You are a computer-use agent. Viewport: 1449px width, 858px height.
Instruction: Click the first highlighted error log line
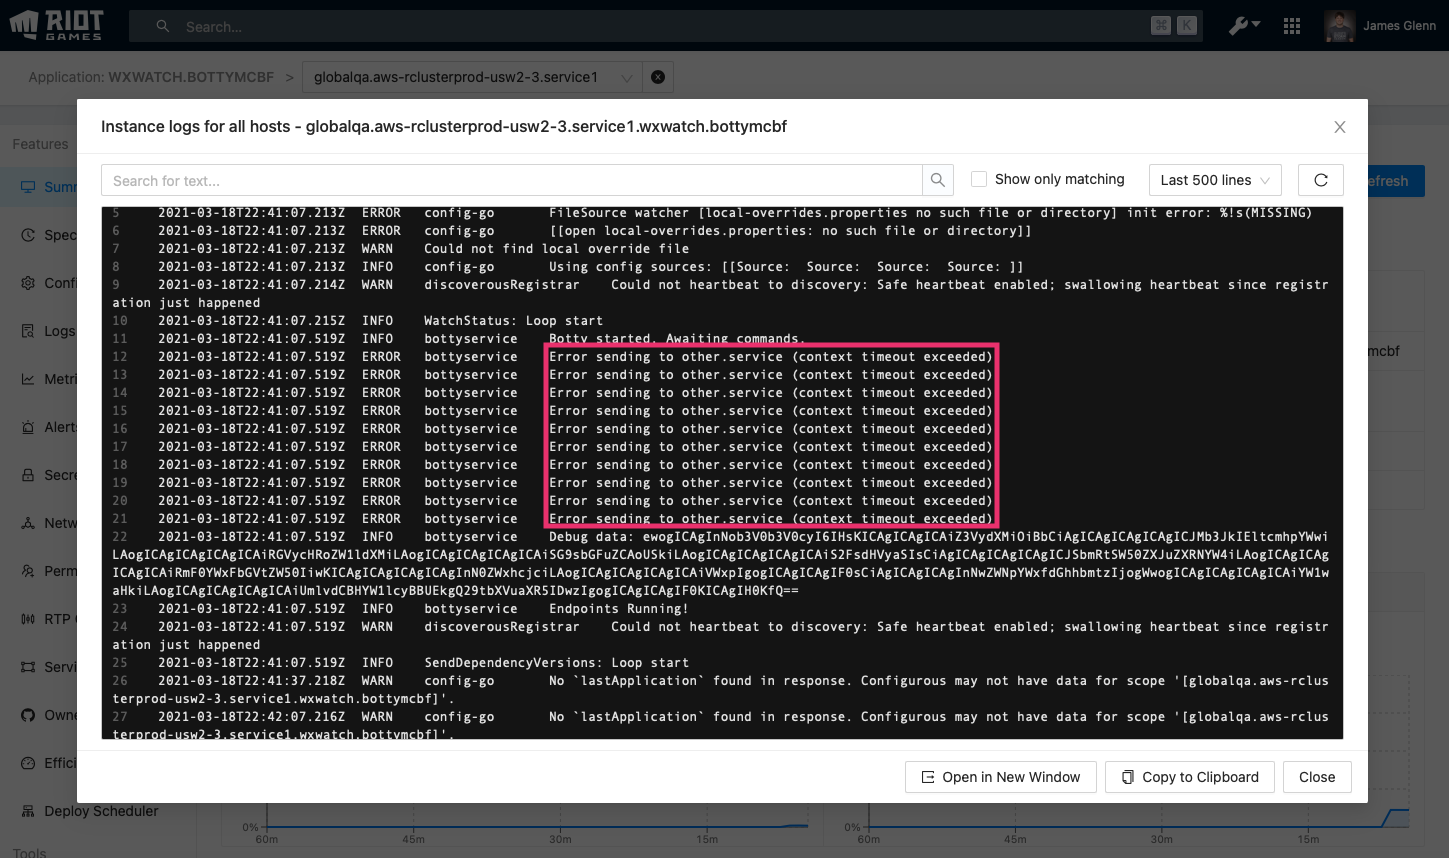[x=770, y=357]
